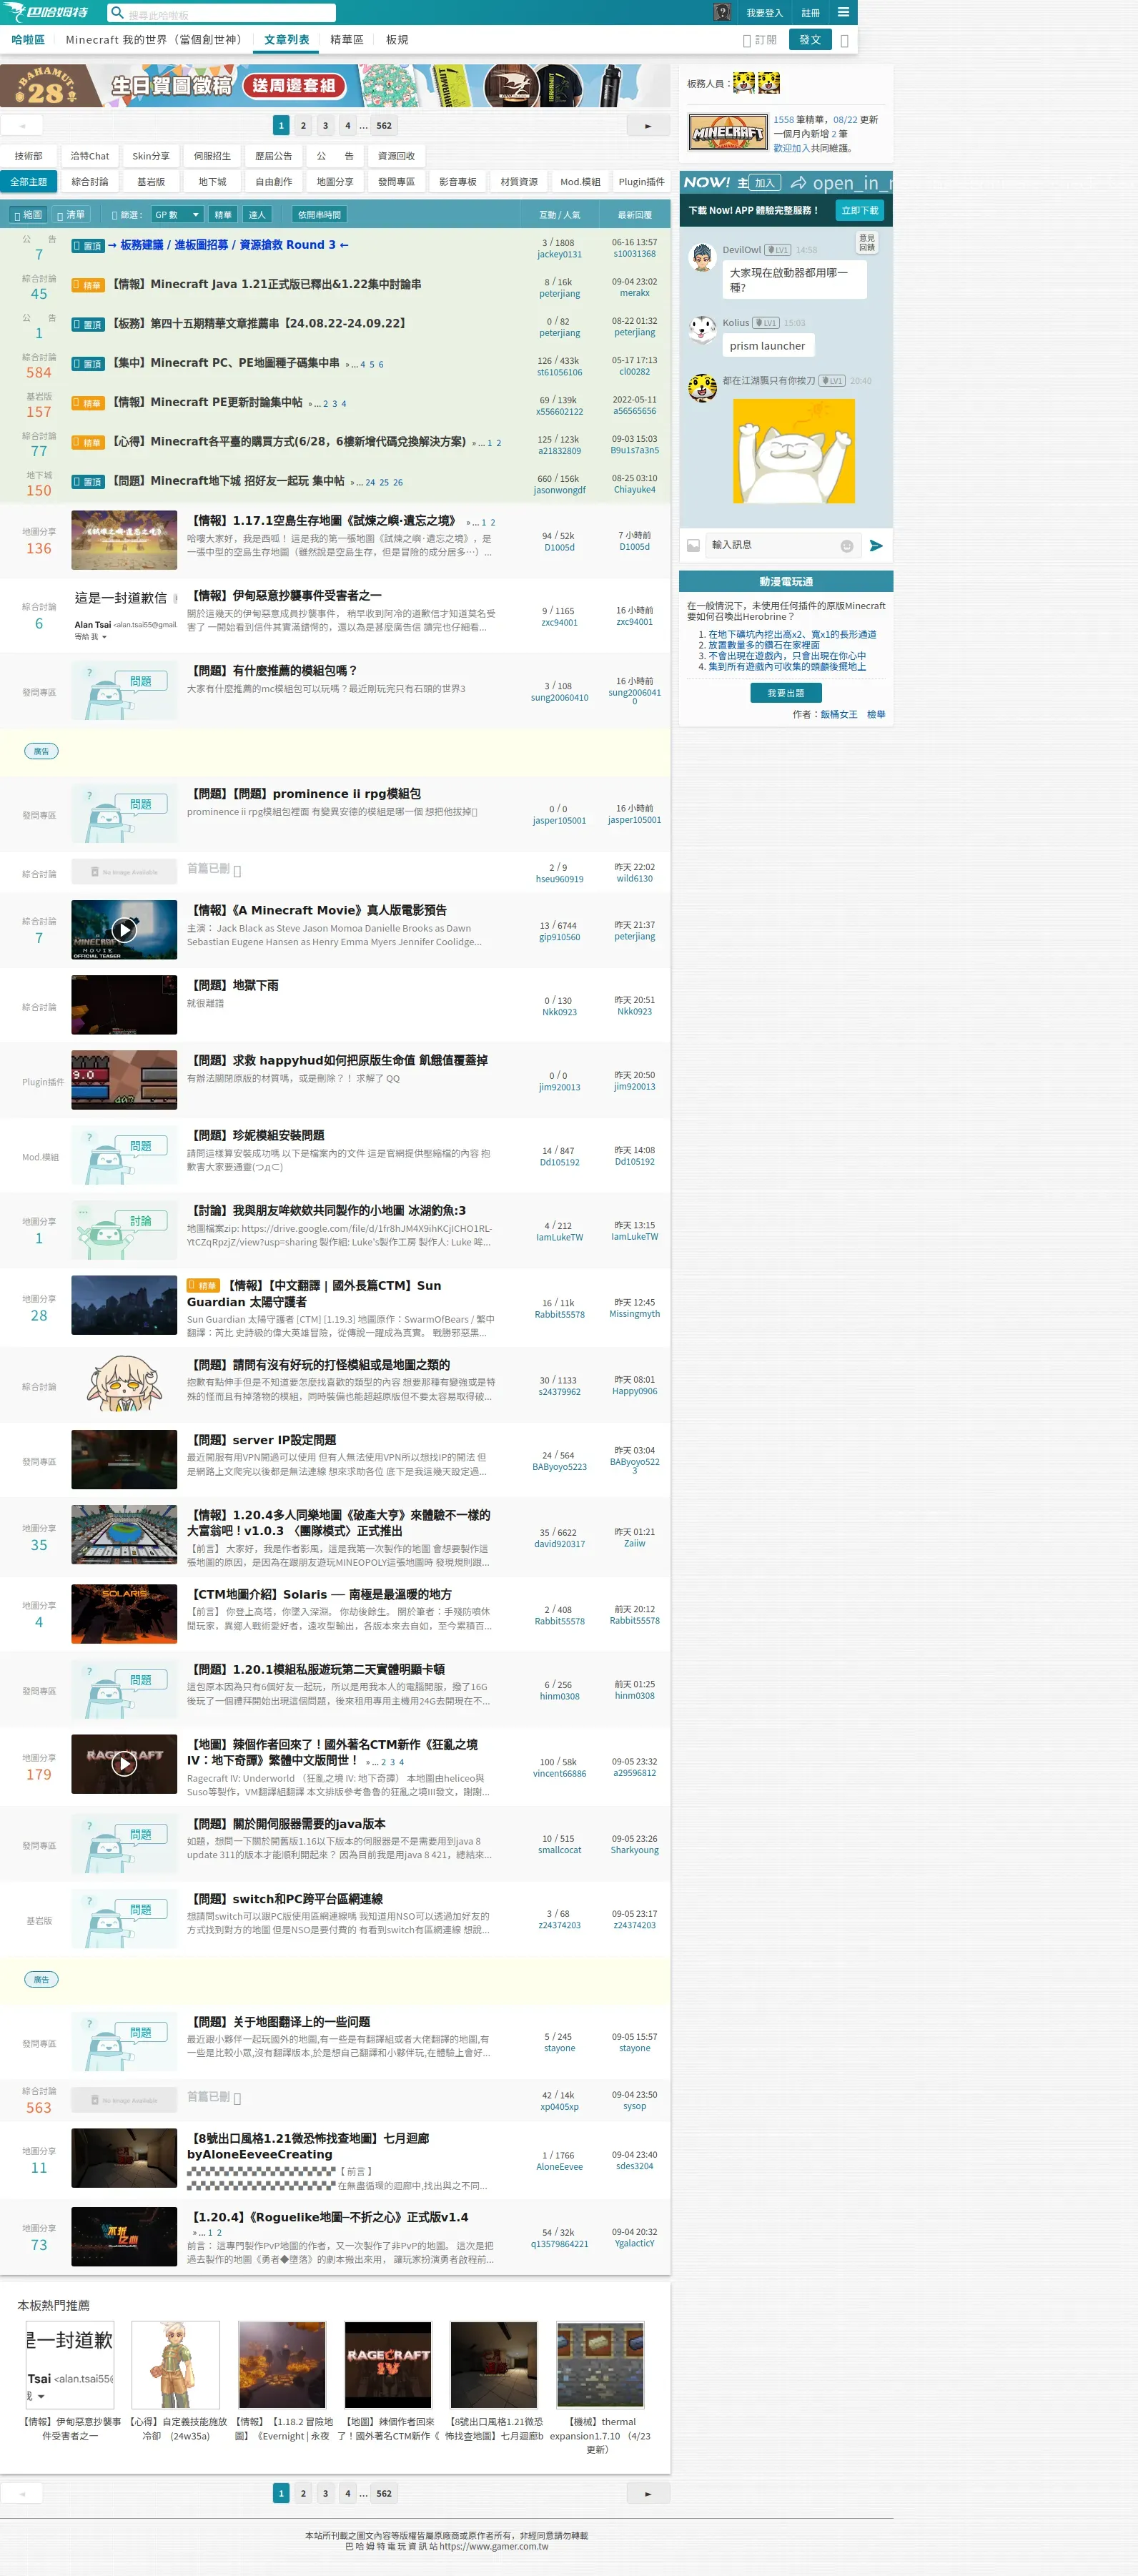Click the icon right of the 發文 button
Viewport: 1138px width, 2576px height.
click(x=844, y=40)
